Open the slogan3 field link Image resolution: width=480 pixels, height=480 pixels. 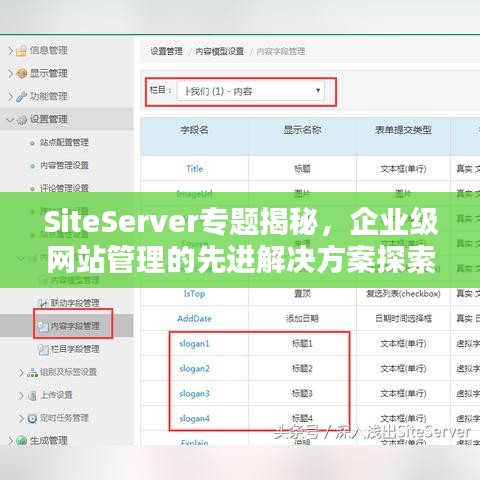click(x=194, y=394)
